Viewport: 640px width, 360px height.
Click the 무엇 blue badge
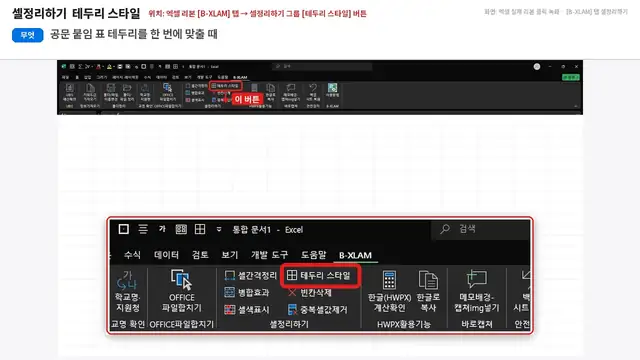[27, 35]
